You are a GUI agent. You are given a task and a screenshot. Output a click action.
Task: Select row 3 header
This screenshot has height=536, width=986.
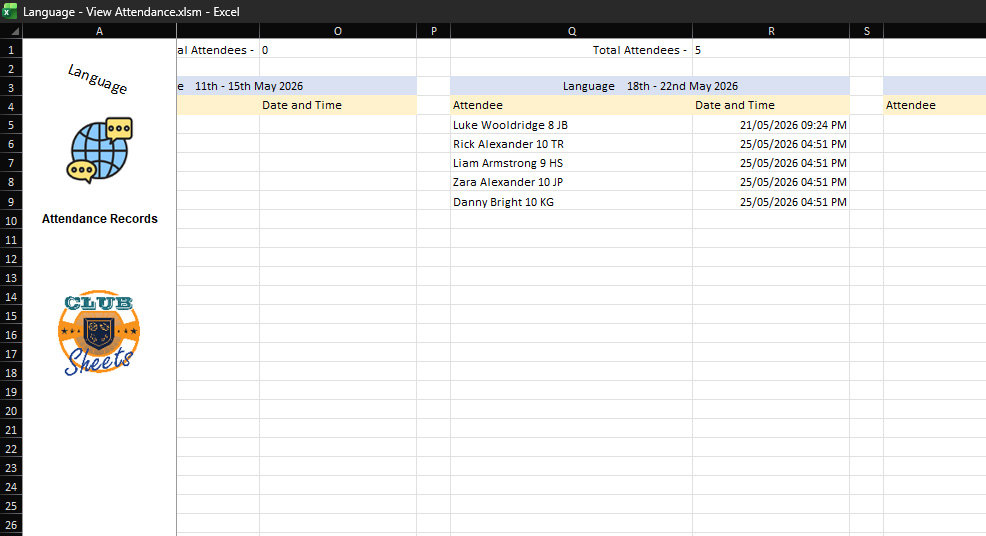11,87
